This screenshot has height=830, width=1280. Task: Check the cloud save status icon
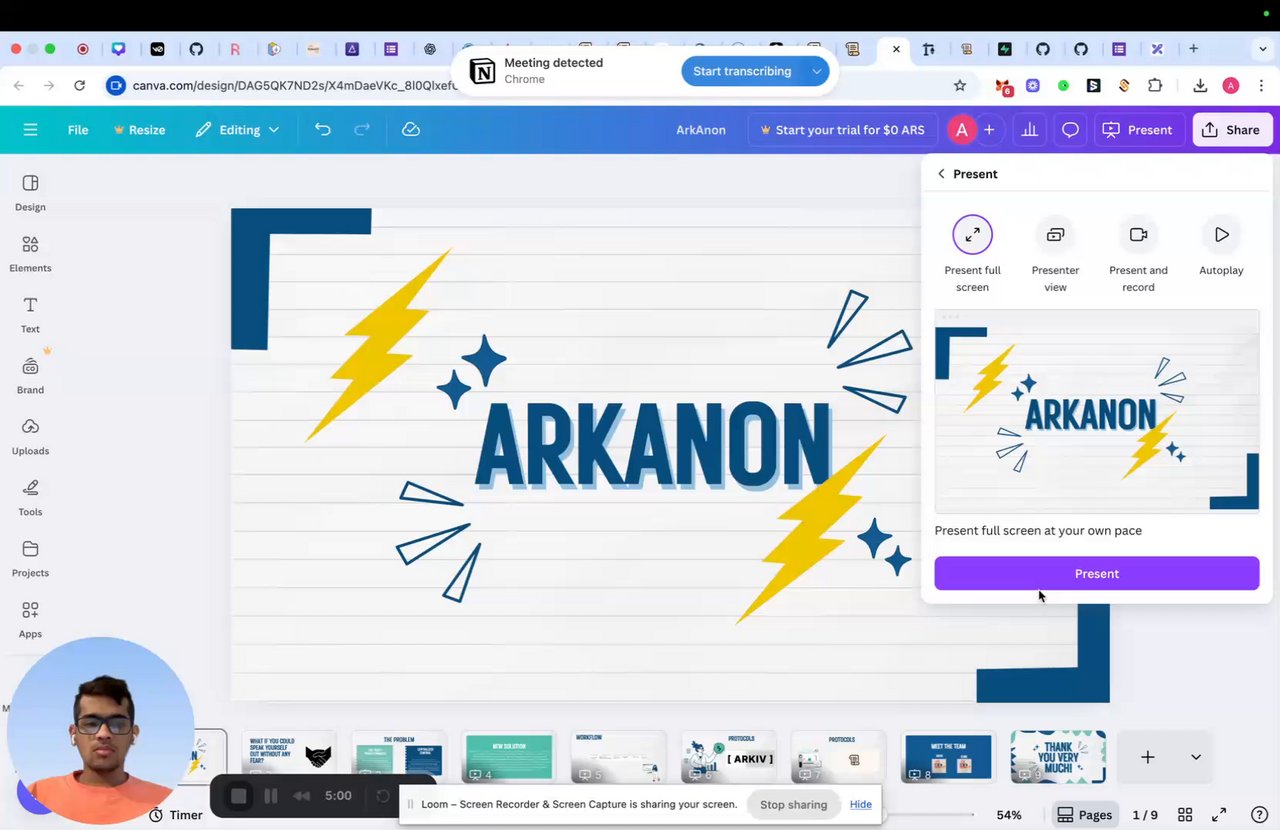(410, 130)
